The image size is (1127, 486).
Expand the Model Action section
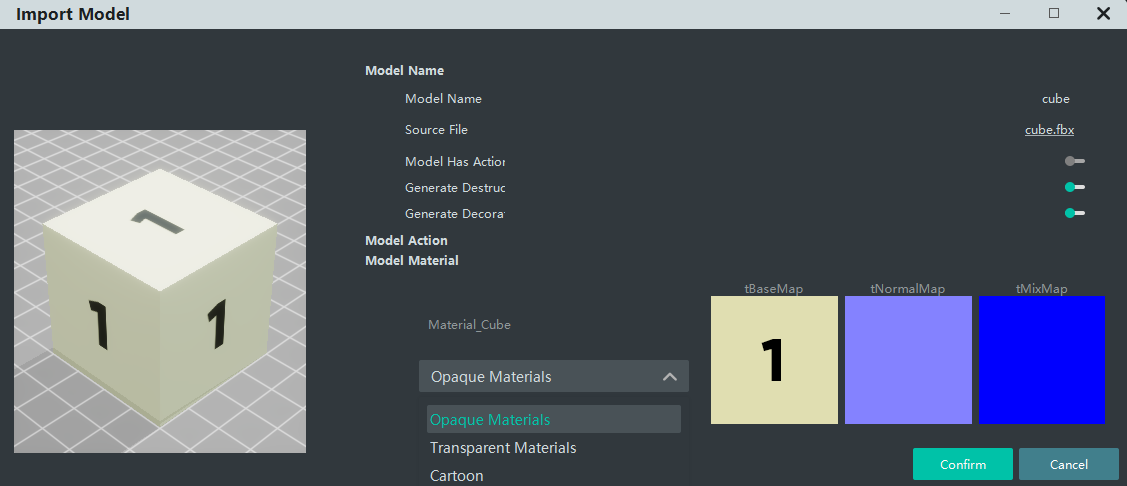pyautogui.click(x=406, y=241)
